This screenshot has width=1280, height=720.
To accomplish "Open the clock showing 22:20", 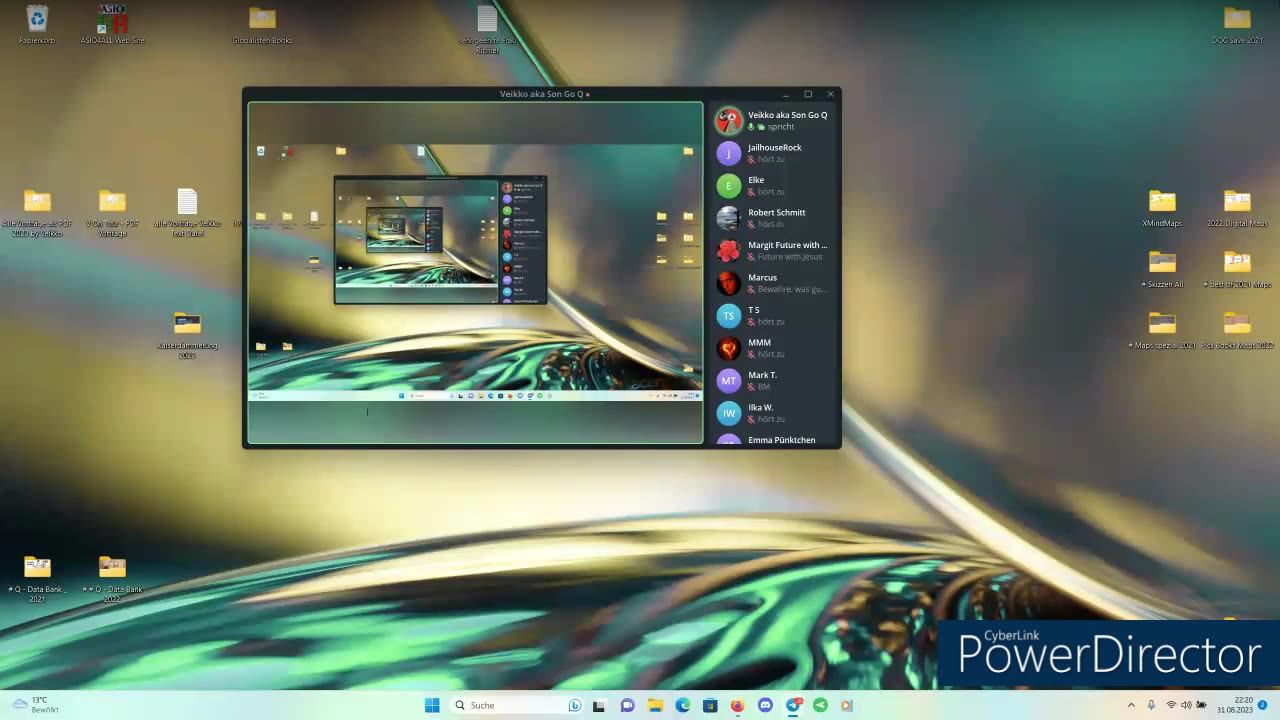I will 1235,705.
